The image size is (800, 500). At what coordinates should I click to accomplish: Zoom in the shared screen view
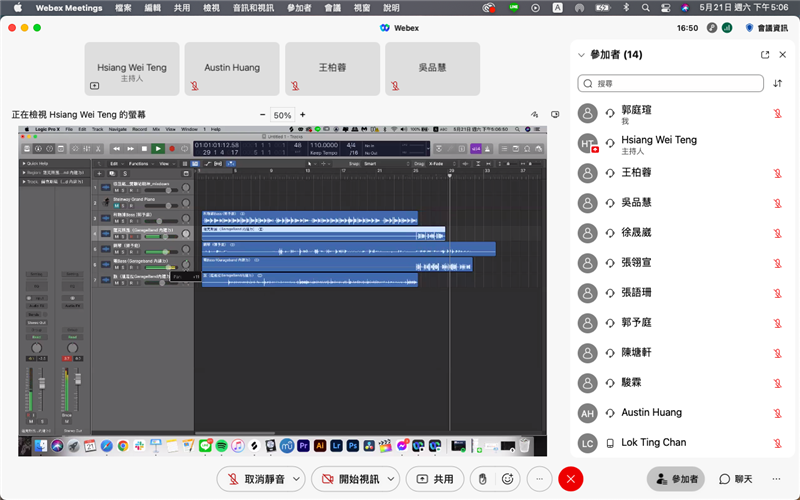[303, 115]
